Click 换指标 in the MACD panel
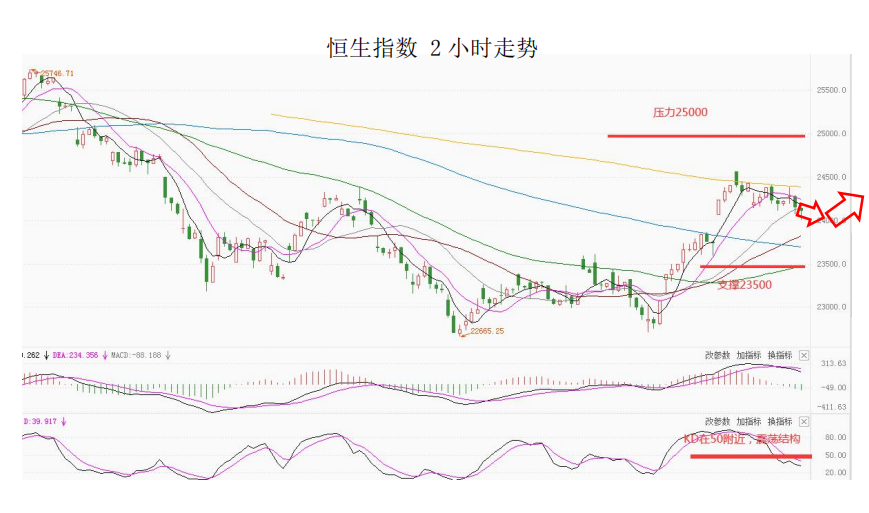Image resolution: width=869 pixels, height=513 pixels. (x=780, y=355)
